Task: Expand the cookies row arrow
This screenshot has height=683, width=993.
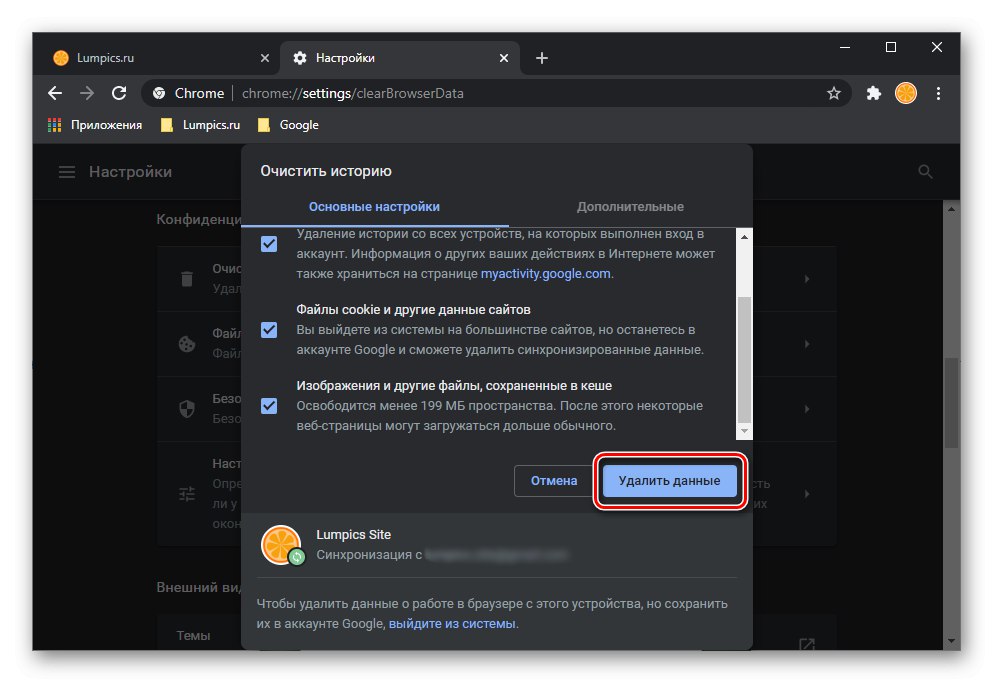Action: [x=806, y=344]
